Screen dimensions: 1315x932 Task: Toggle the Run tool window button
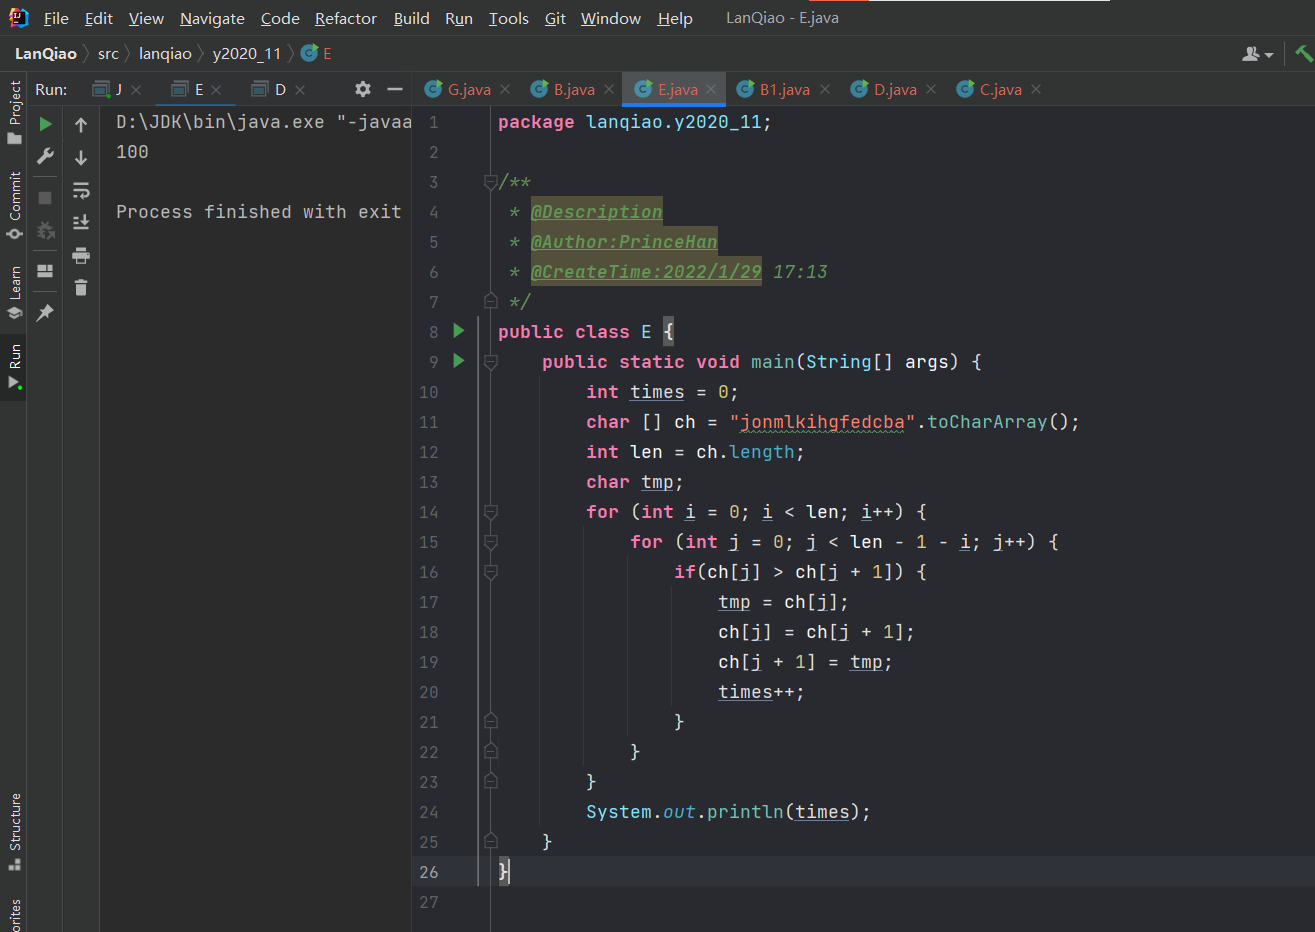14,367
